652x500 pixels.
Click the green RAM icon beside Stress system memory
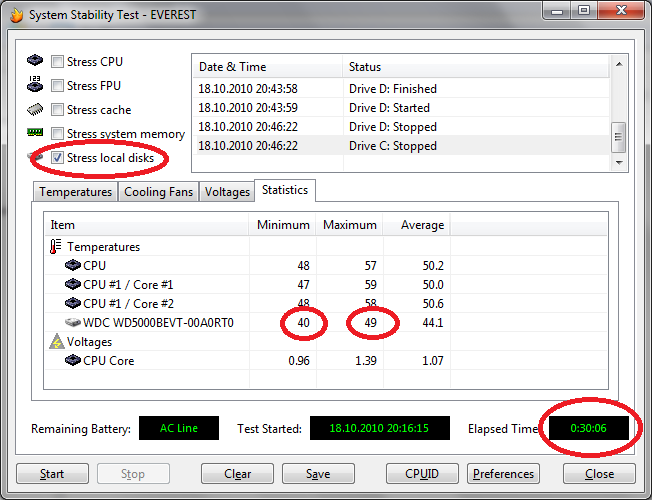pos(35,132)
